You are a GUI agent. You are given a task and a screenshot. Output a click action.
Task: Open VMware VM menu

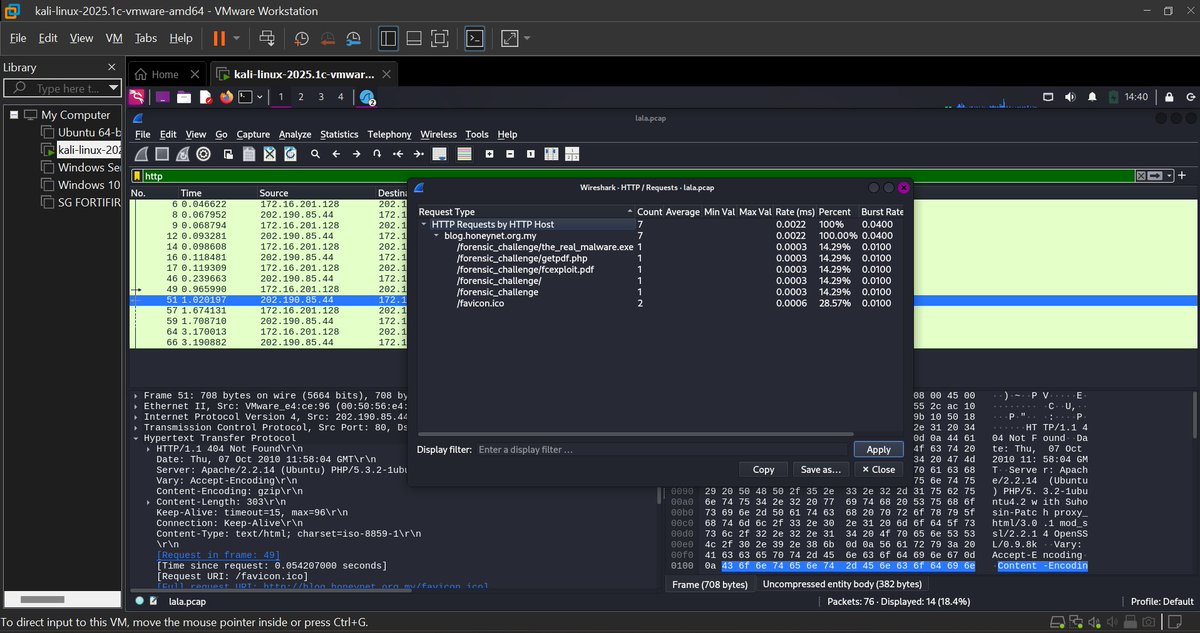[114, 38]
